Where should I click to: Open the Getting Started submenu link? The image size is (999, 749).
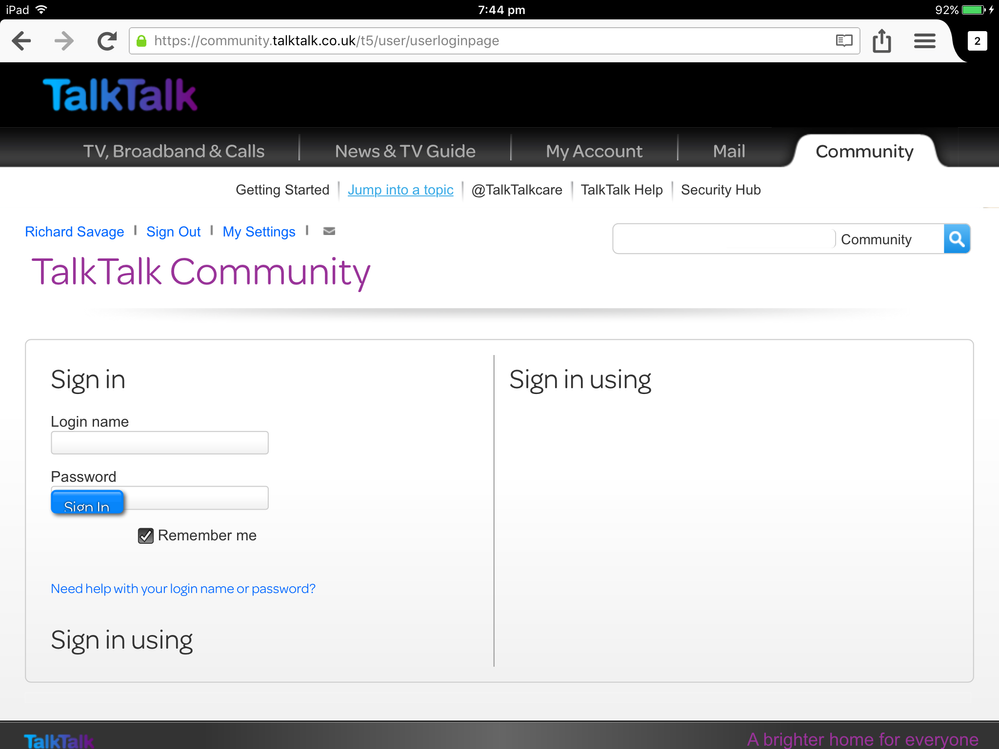pyautogui.click(x=282, y=190)
